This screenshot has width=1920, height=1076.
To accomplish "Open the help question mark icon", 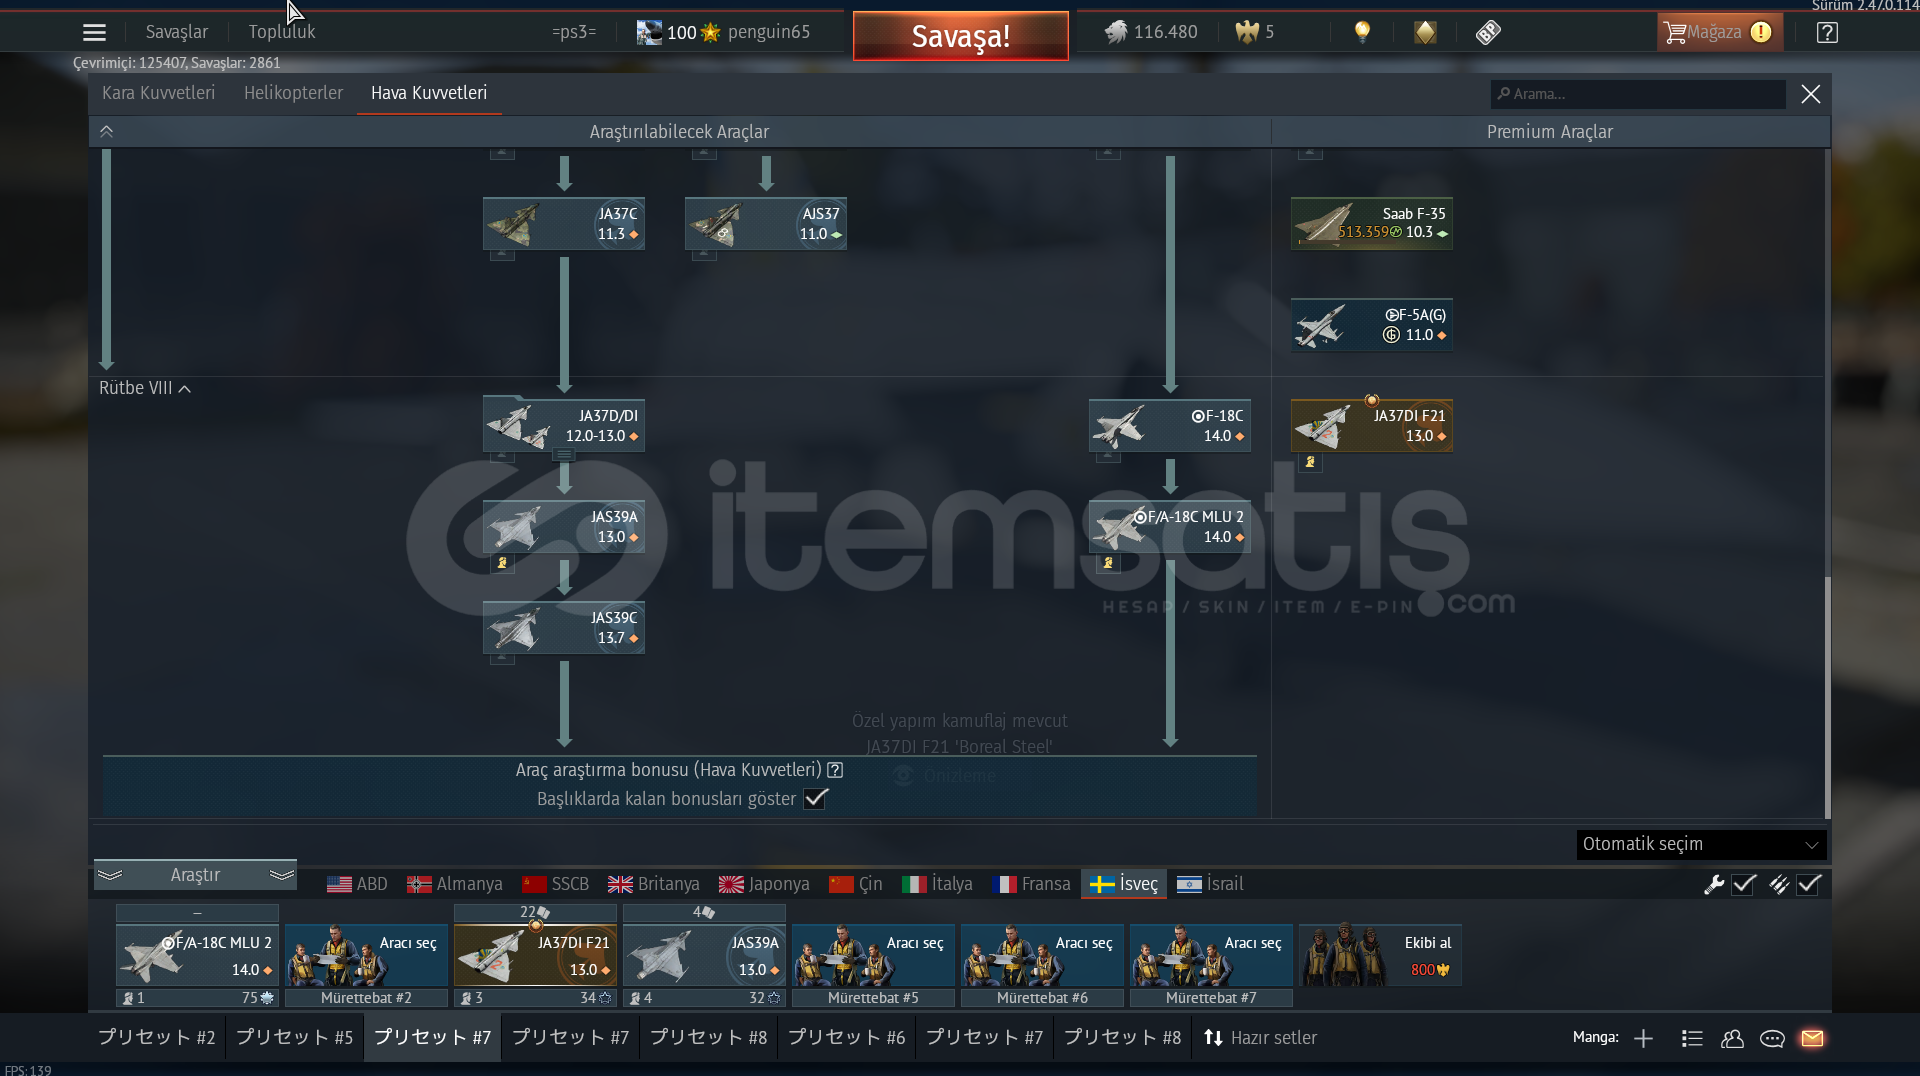I will pos(1827,32).
